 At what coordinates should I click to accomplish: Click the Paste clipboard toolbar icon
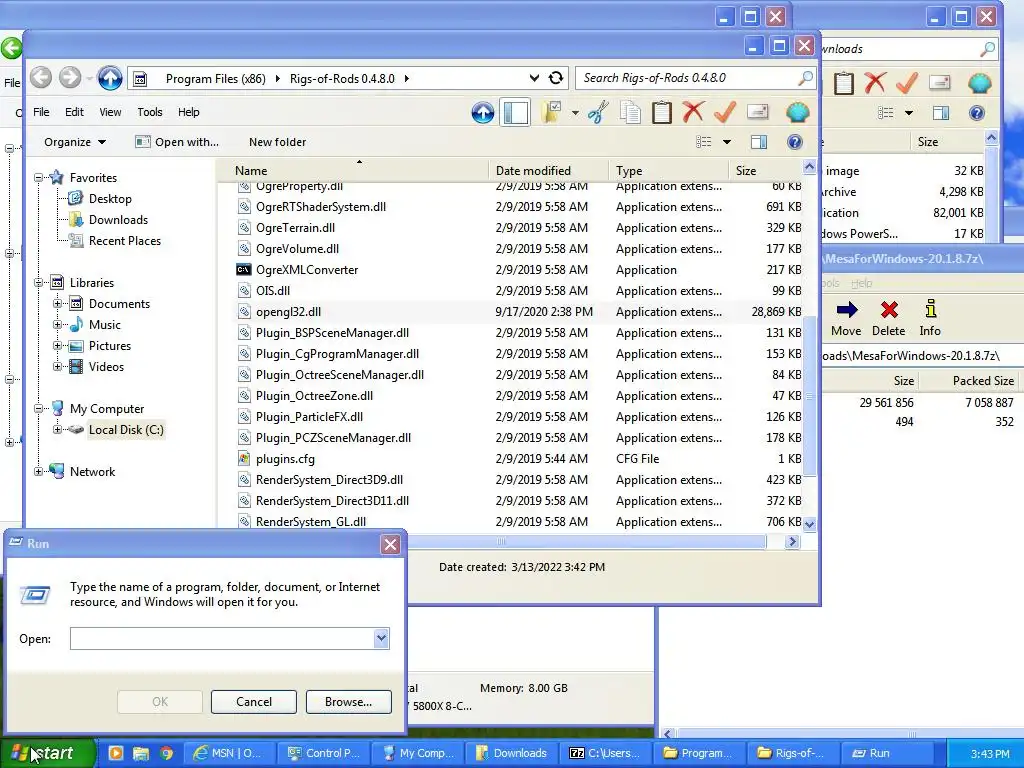pyautogui.click(x=662, y=112)
